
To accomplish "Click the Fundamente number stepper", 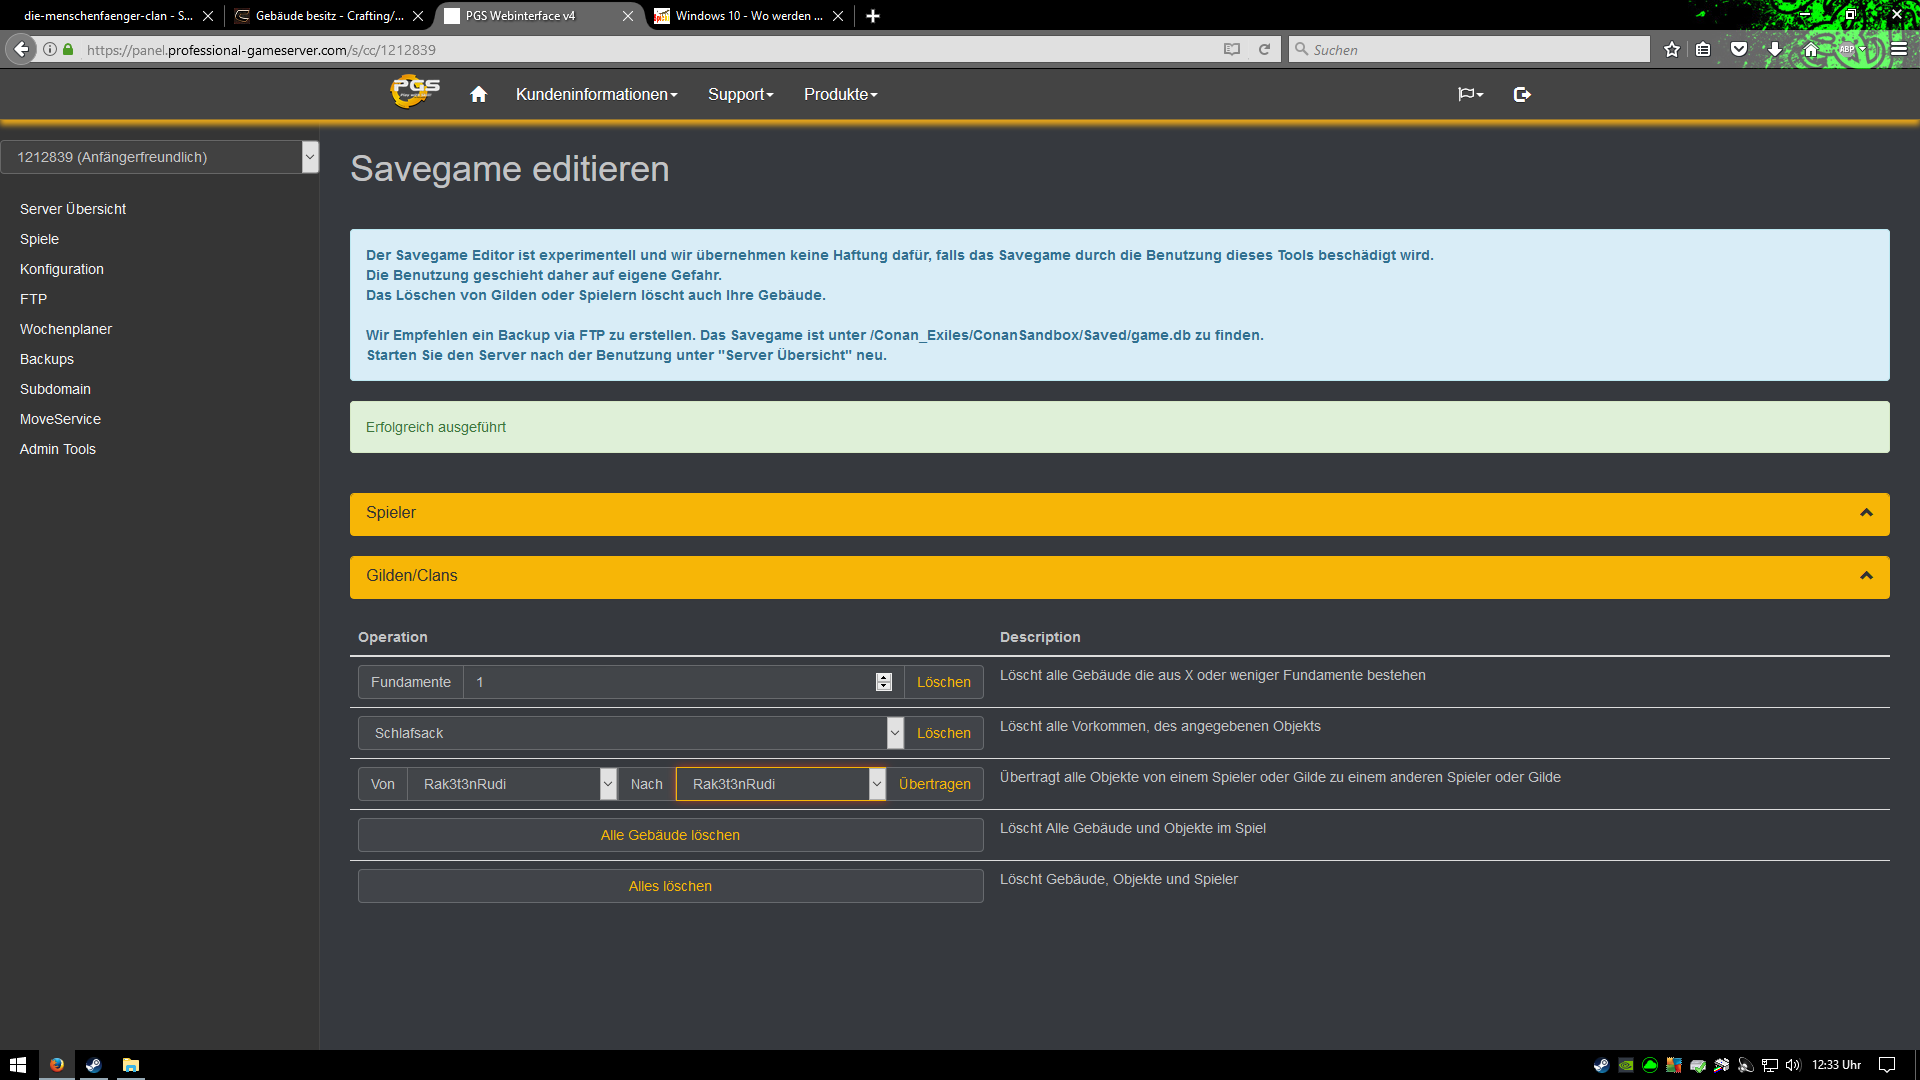I will tap(883, 682).
